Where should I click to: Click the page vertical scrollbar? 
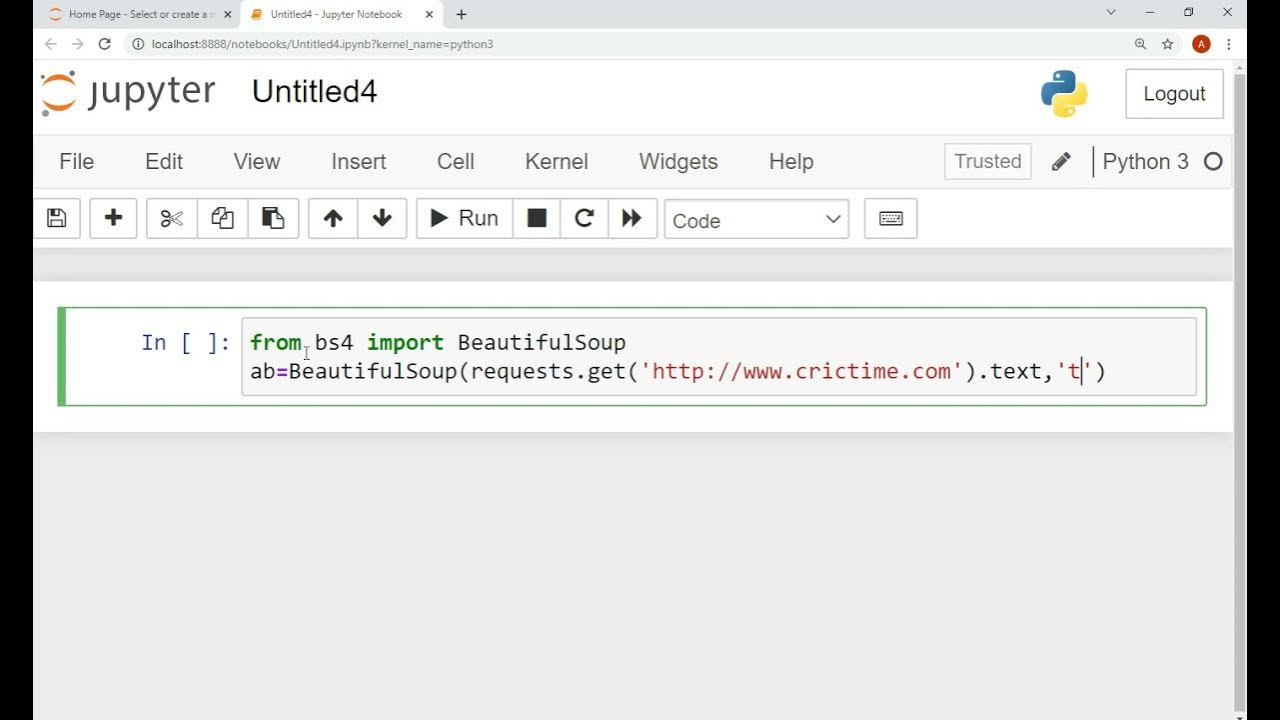click(x=1240, y=390)
